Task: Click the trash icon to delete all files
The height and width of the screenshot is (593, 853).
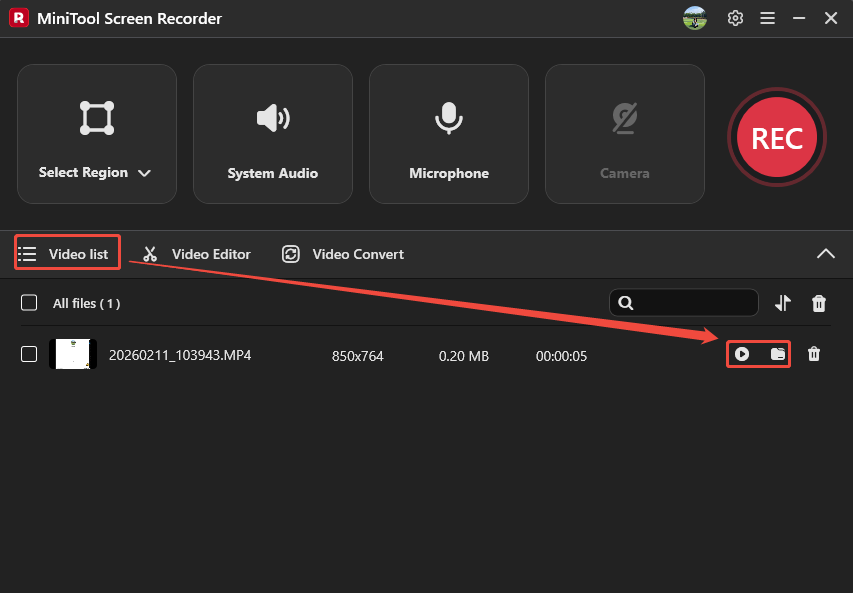Action: [818, 302]
